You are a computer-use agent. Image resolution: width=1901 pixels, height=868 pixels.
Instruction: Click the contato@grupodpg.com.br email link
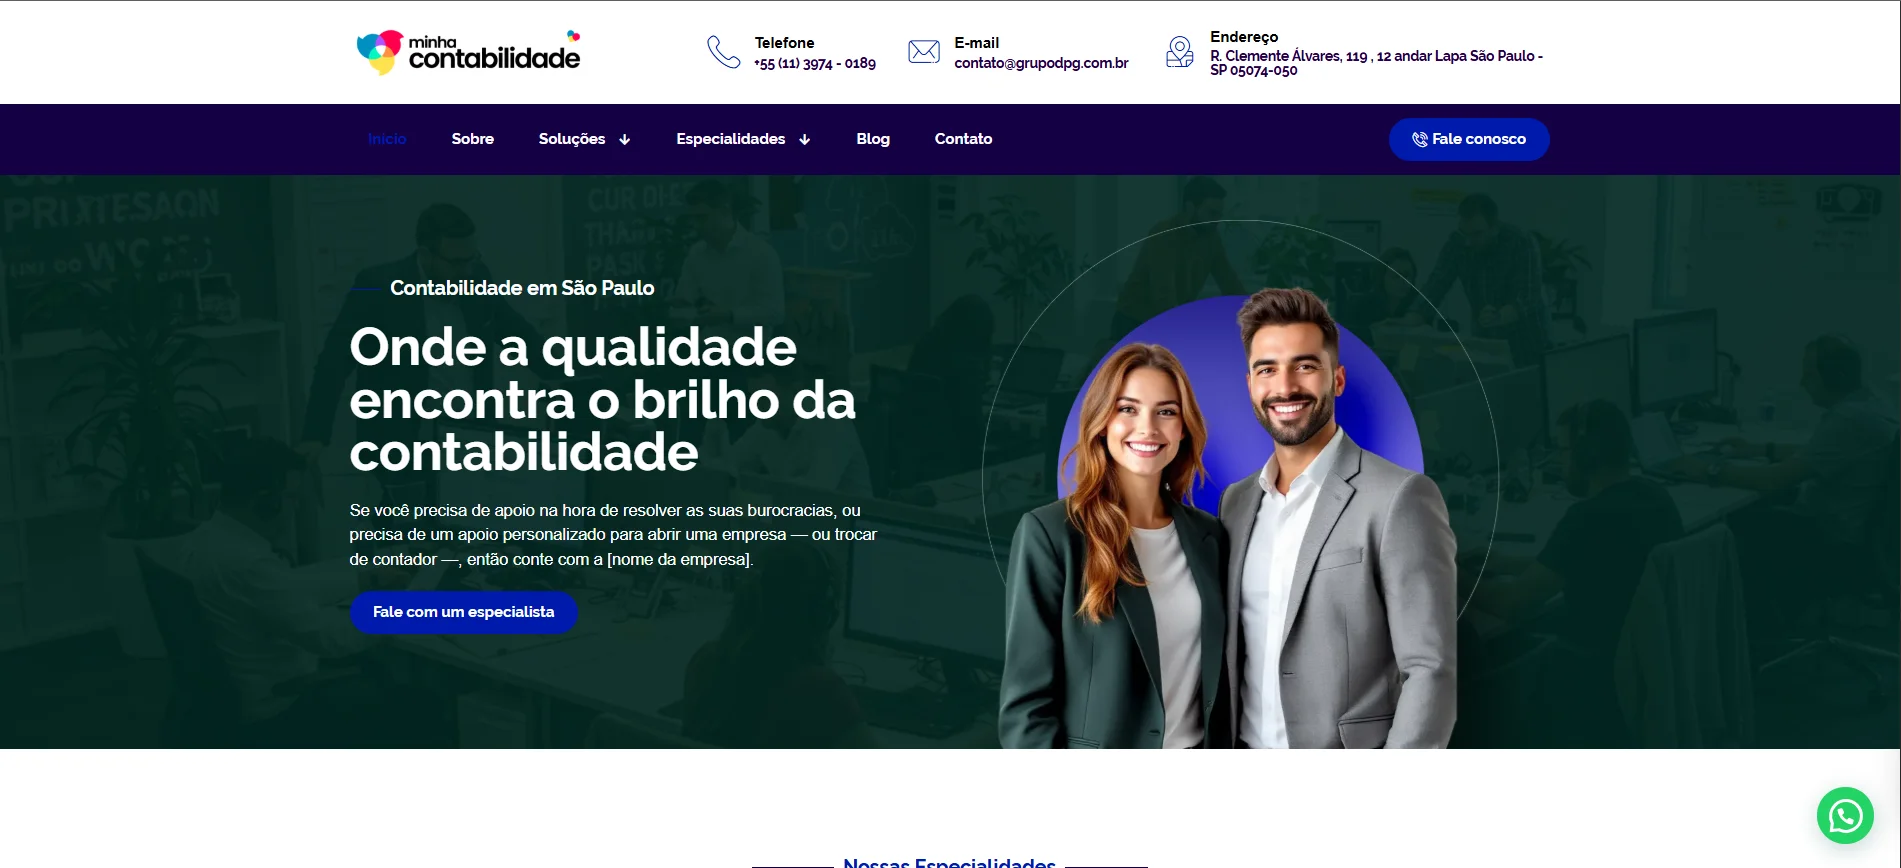point(1041,63)
